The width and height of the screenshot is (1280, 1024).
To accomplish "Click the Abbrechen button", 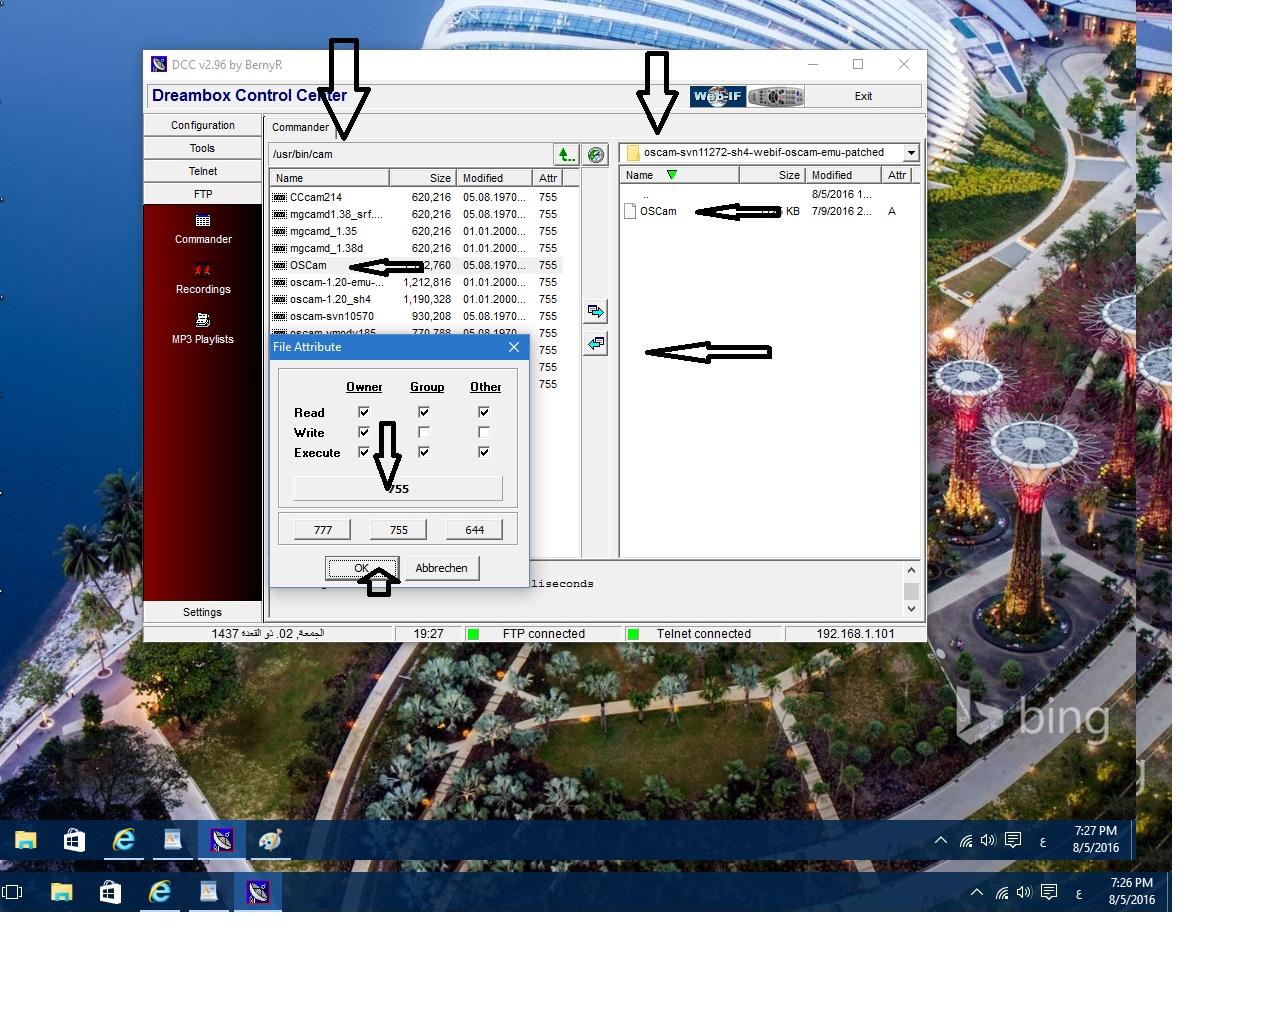I will click(x=441, y=568).
